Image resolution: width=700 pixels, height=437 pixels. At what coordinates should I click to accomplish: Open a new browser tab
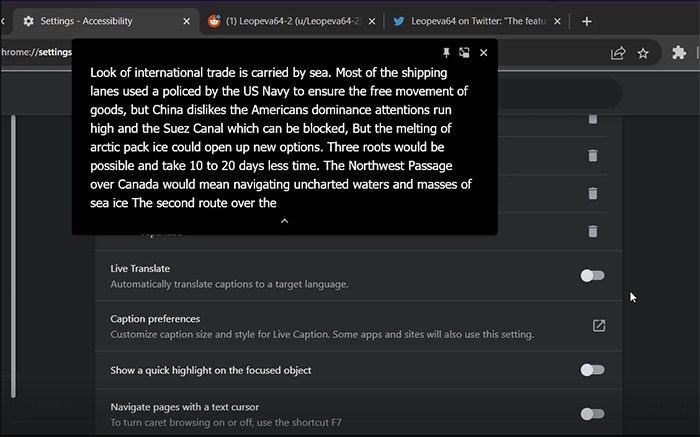(x=587, y=21)
